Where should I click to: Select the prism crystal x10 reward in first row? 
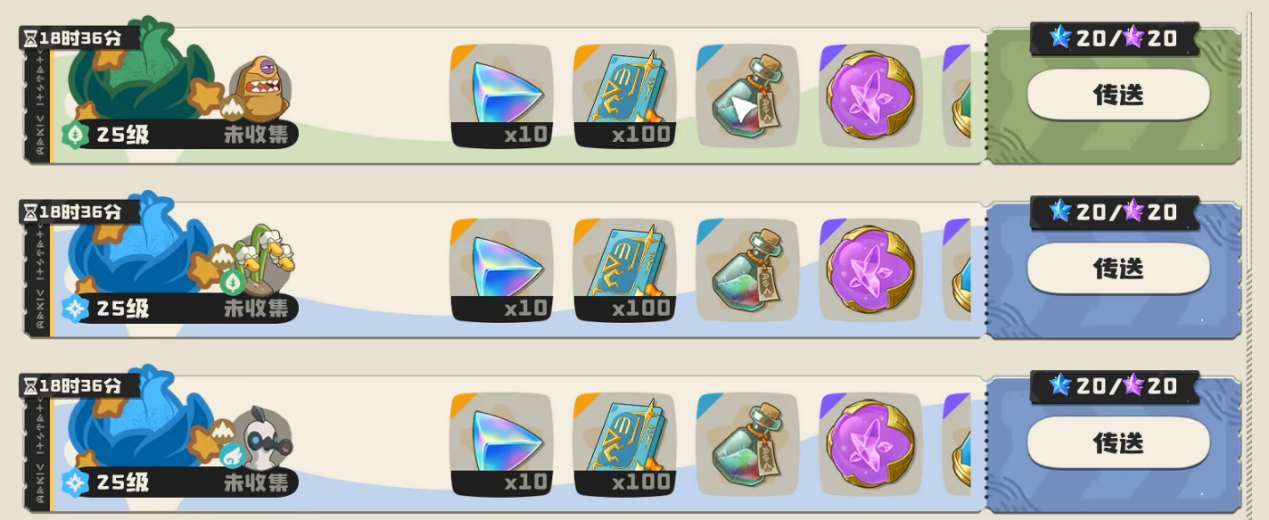click(x=501, y=96)
